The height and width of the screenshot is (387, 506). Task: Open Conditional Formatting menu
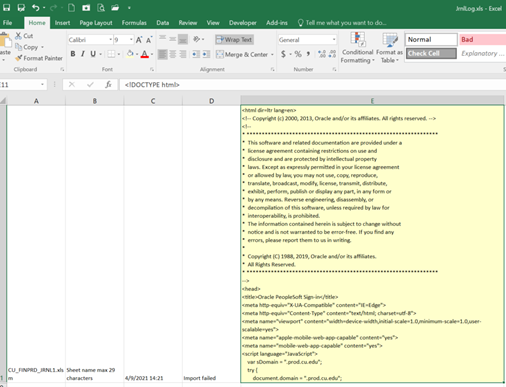coord(357,47)
